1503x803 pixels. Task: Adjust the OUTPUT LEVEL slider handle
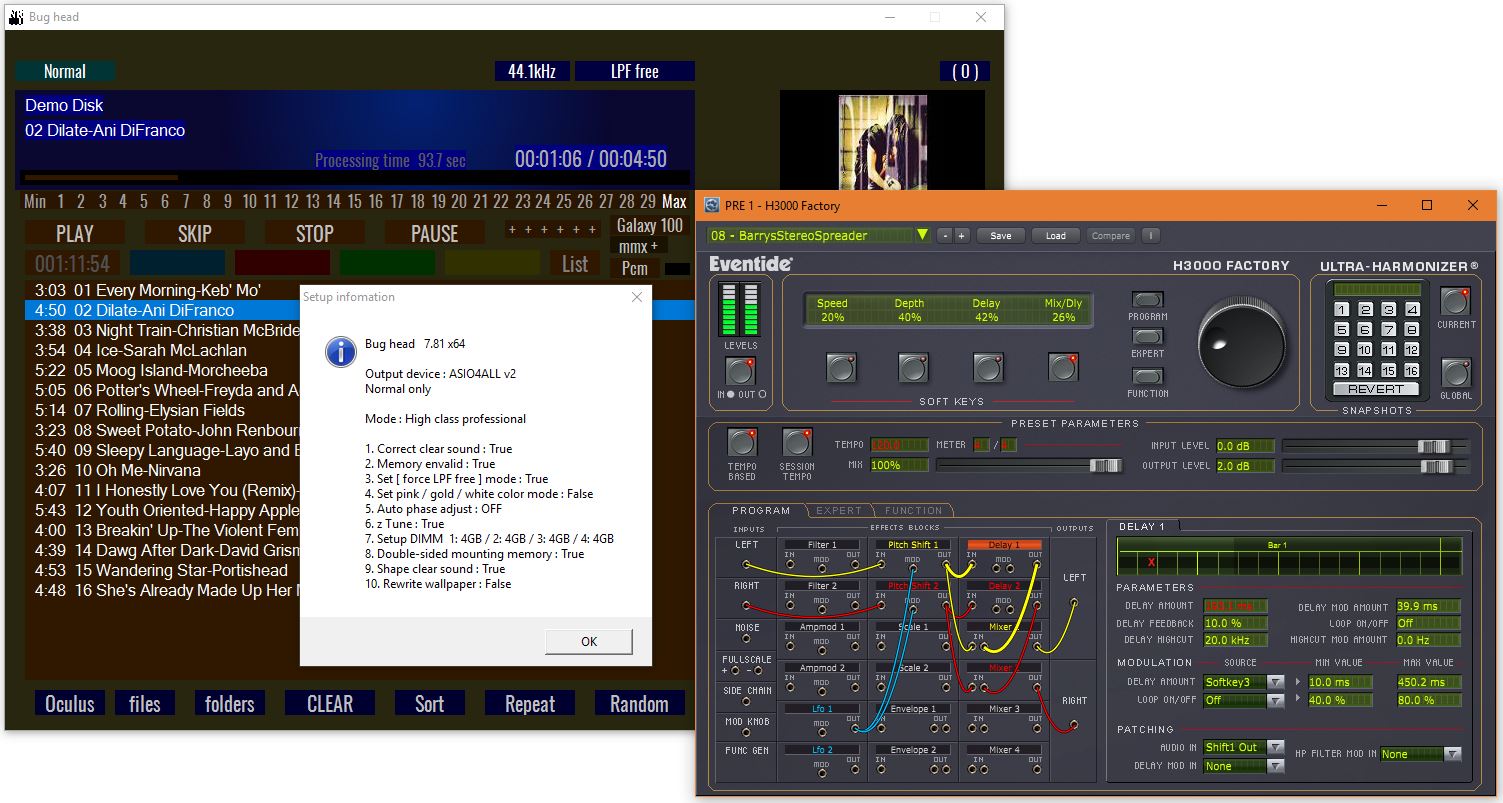click(1436, 466)
